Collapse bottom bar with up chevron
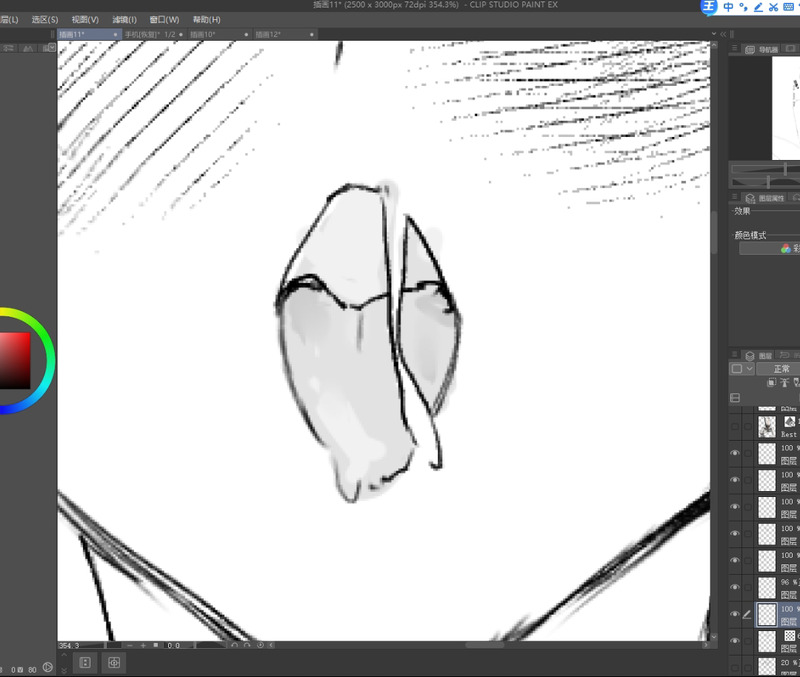 point(64,655)
